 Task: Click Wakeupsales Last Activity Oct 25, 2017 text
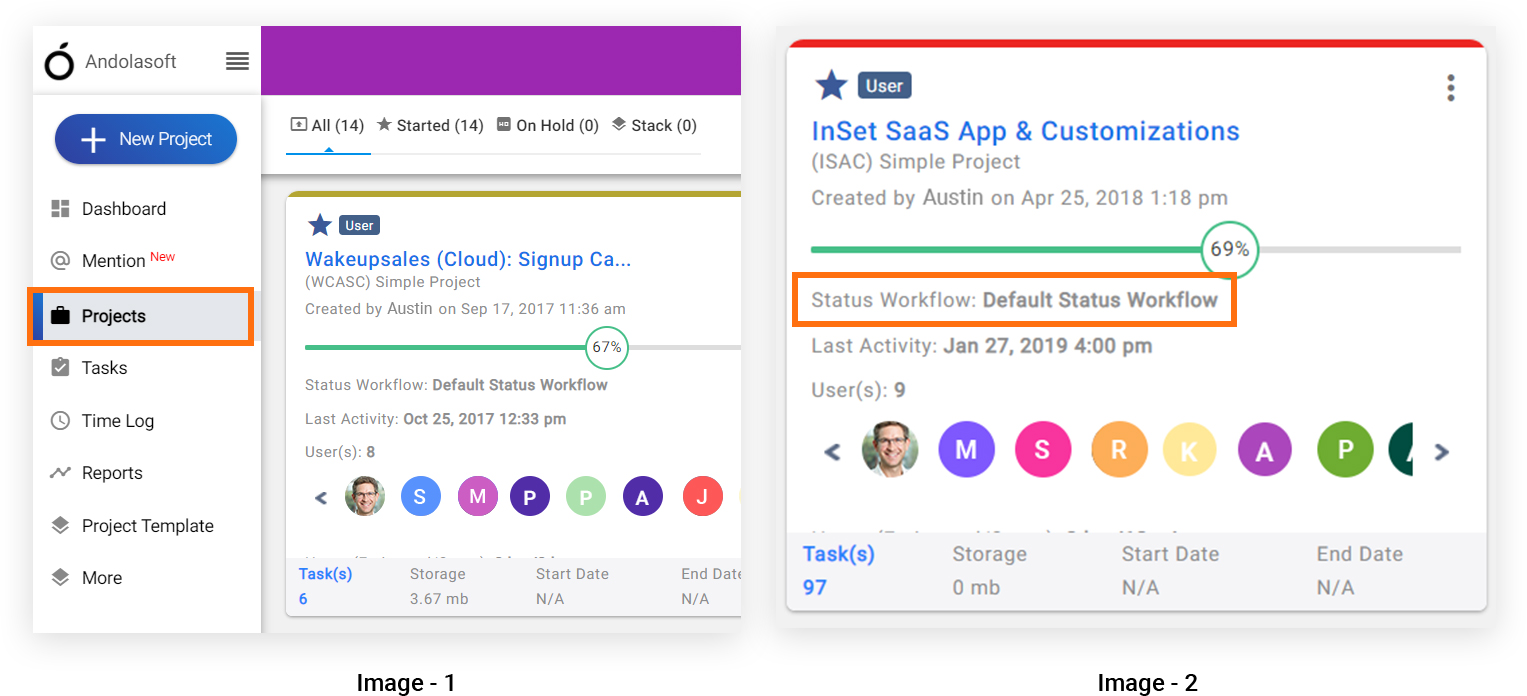[435, 419]
